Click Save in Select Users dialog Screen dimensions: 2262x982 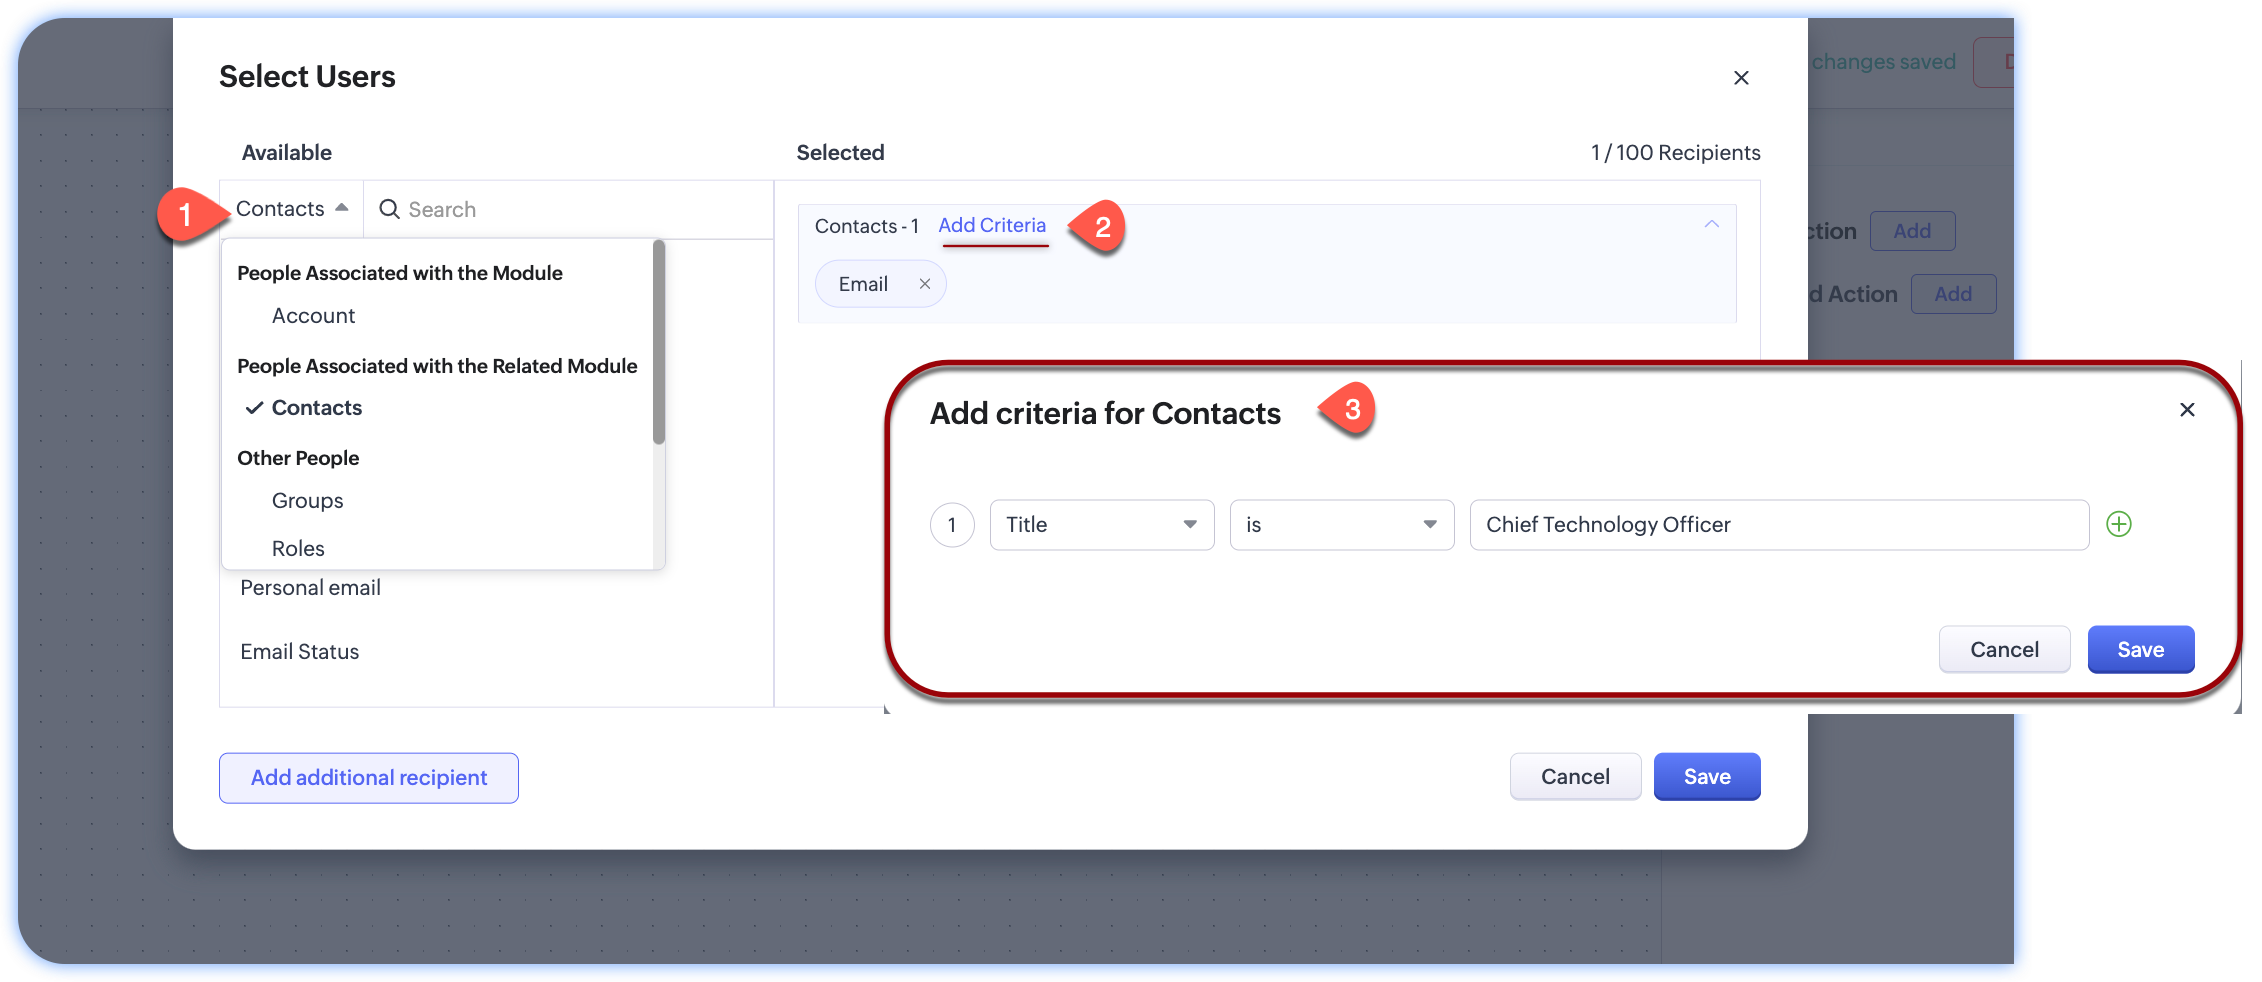tap(1706, 777)
